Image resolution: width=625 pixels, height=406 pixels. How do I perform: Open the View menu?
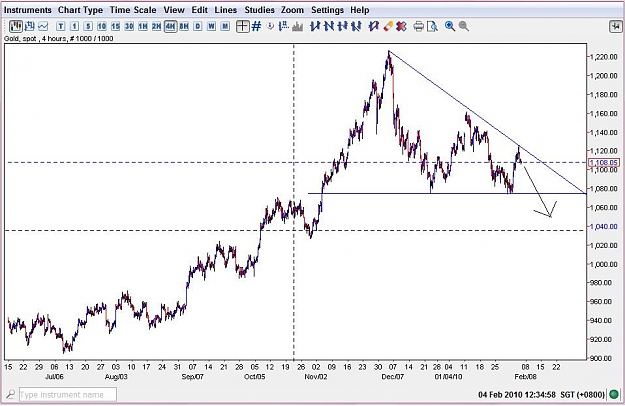tap(174, 10)
